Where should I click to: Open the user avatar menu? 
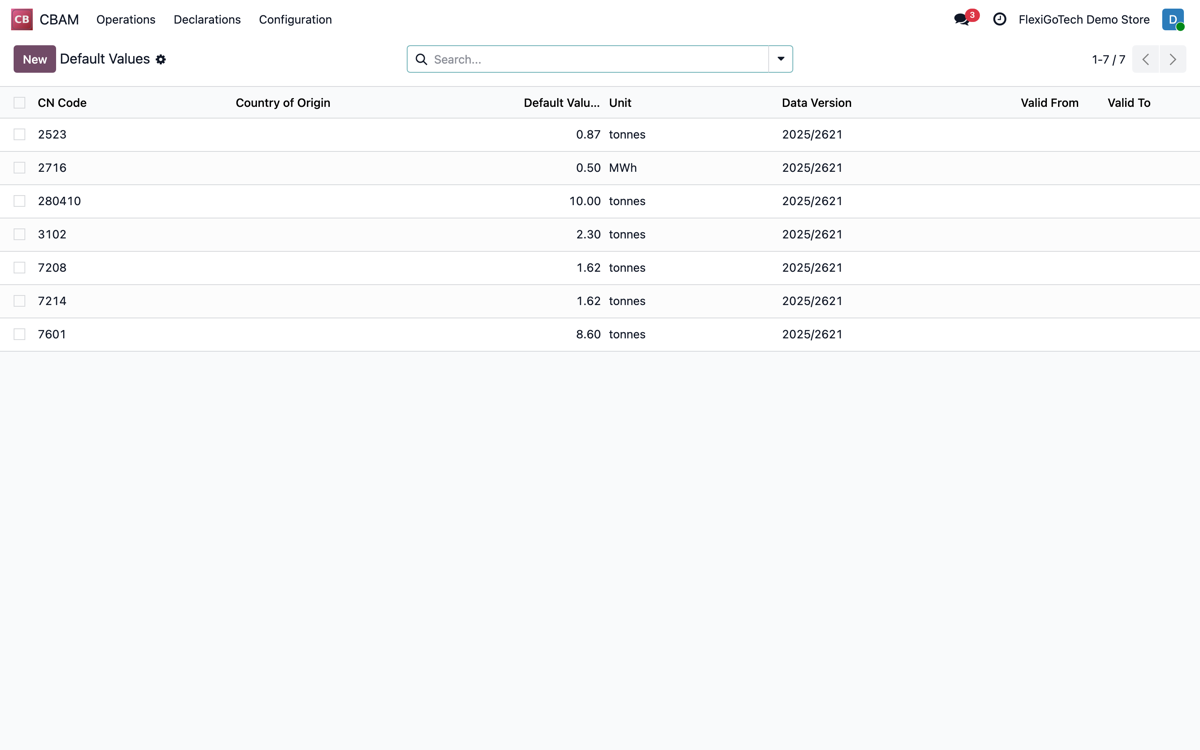point(1173,19)
